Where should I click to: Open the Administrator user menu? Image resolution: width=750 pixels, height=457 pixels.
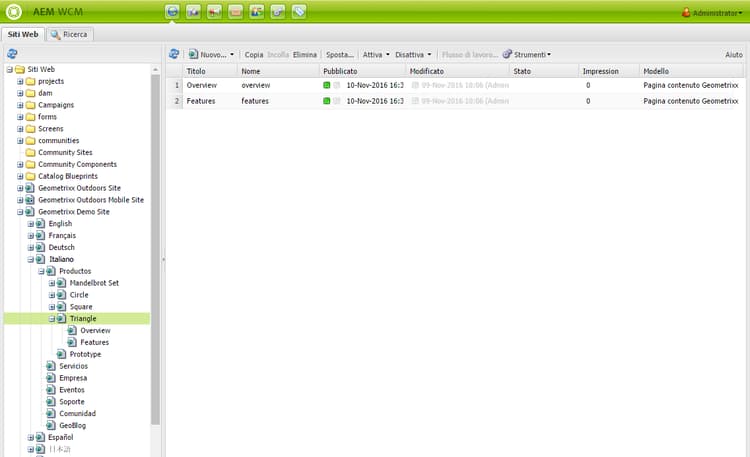[713, 13]
